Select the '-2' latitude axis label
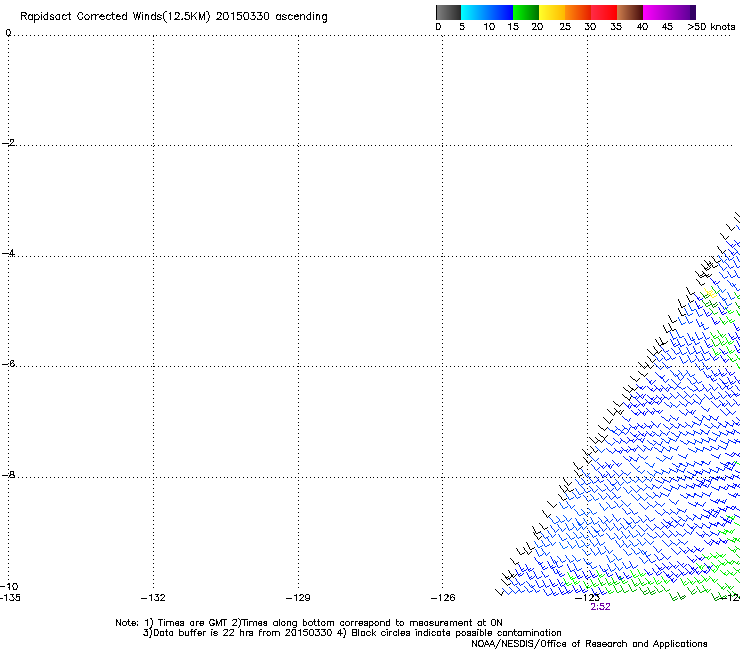The width and height of the screenshot is (740, 650). tap(8, 143)
